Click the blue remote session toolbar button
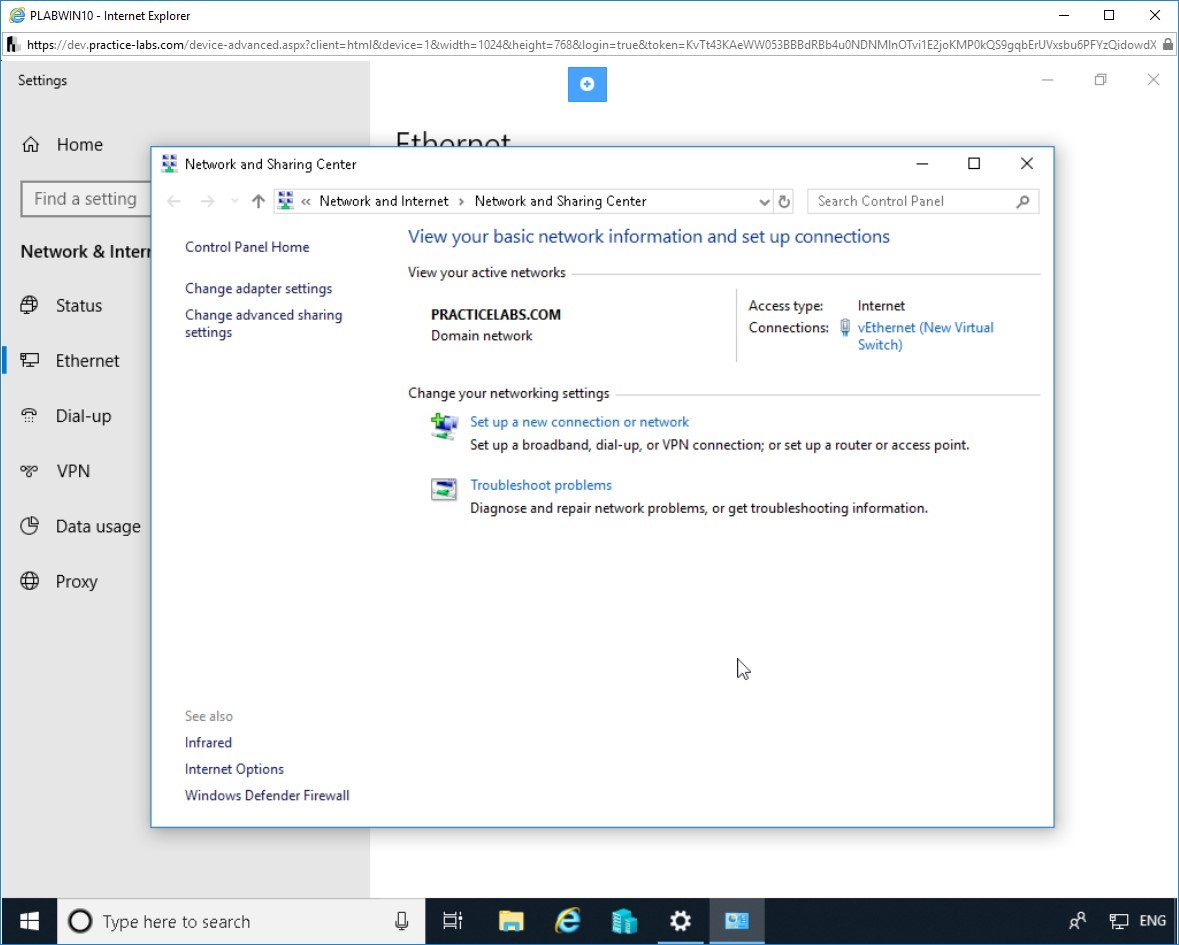Viewport: 1179px width, 945px height. 587,84
